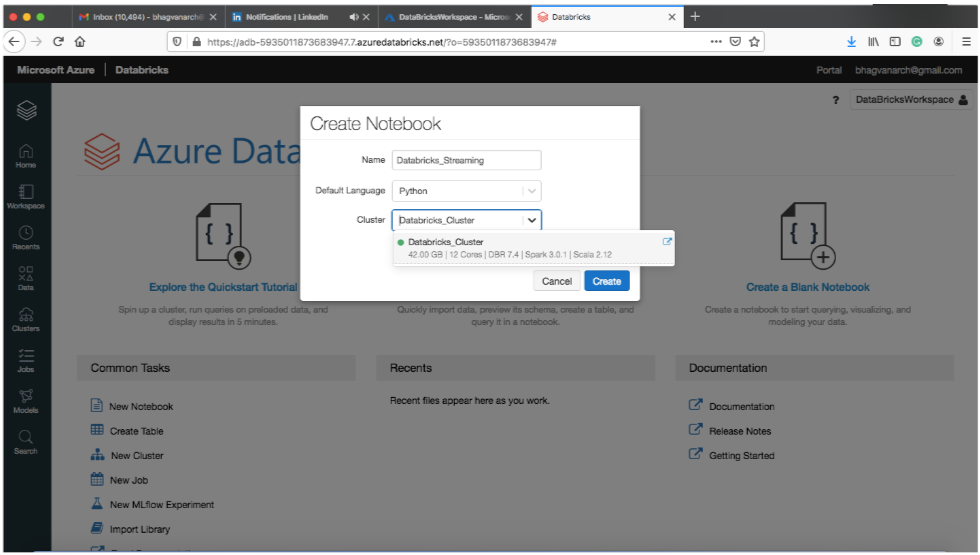Open Recents in the left sidebar
Viewport: 980px width, 555px height.
pyautogui.click(x=26, y=238)
